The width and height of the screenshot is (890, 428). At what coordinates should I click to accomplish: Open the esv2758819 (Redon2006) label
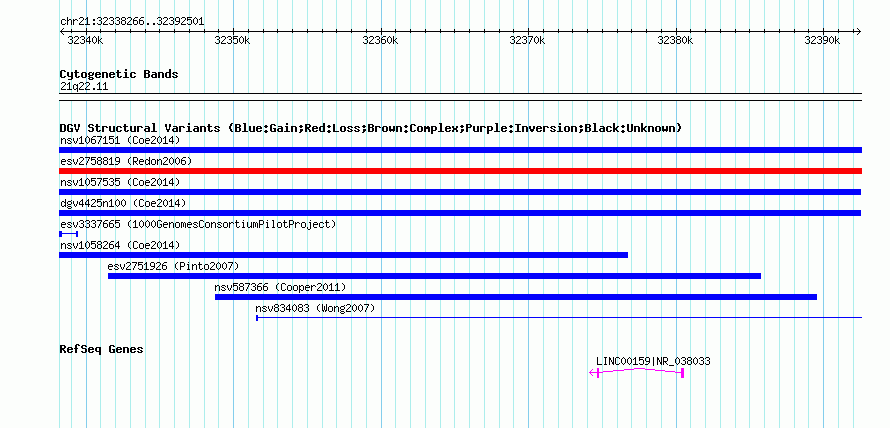(x=126, y=161)
